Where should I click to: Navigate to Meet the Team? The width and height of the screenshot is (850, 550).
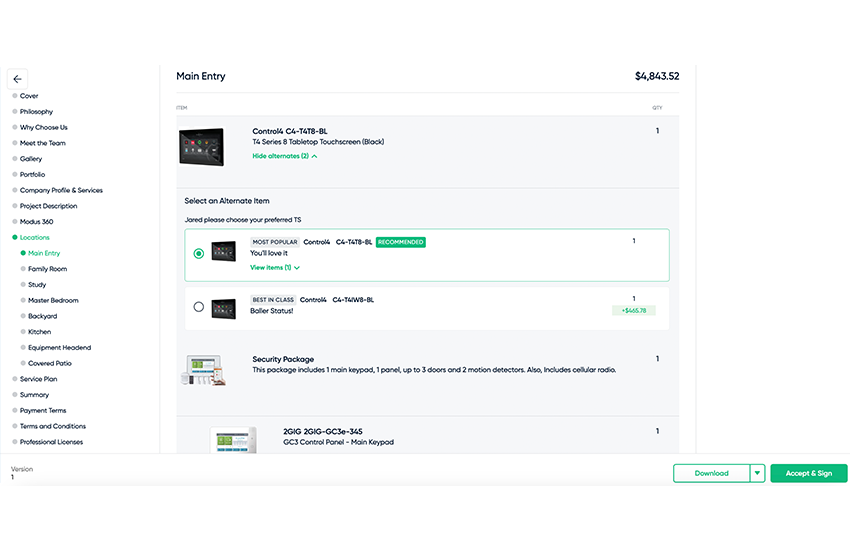click(42, 143)
